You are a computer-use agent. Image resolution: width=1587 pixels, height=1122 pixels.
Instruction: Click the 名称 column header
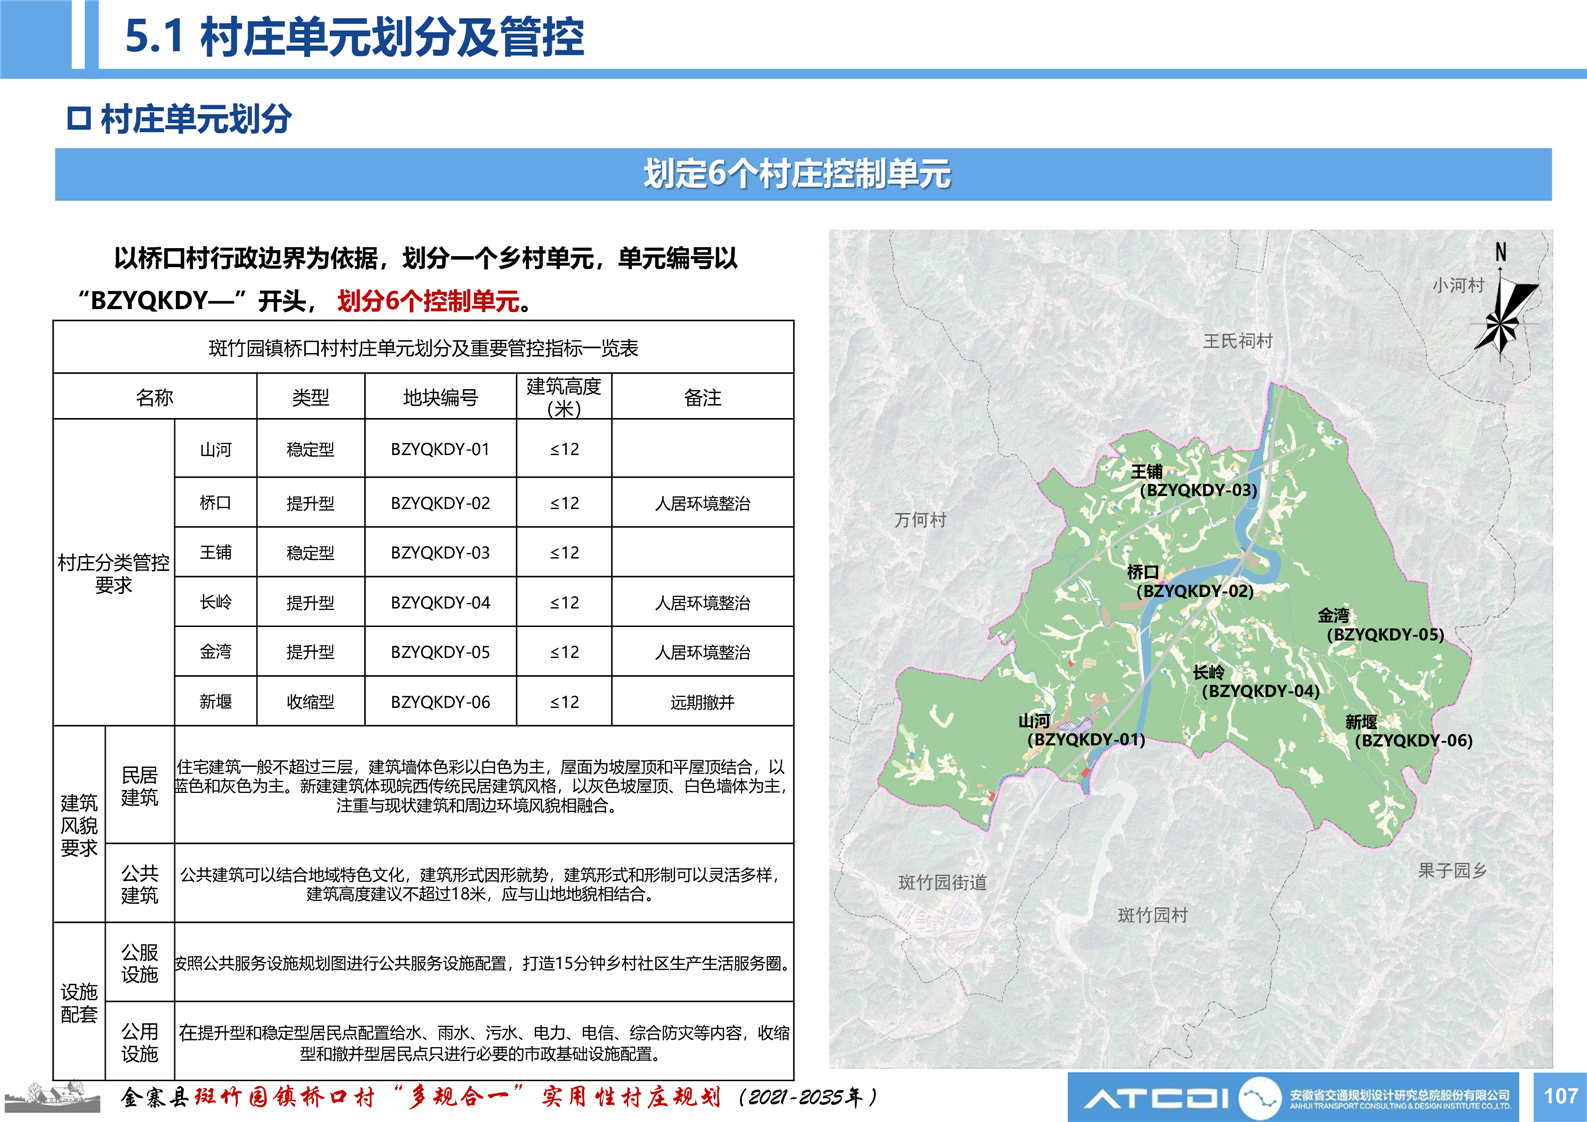tap(155, 397)
